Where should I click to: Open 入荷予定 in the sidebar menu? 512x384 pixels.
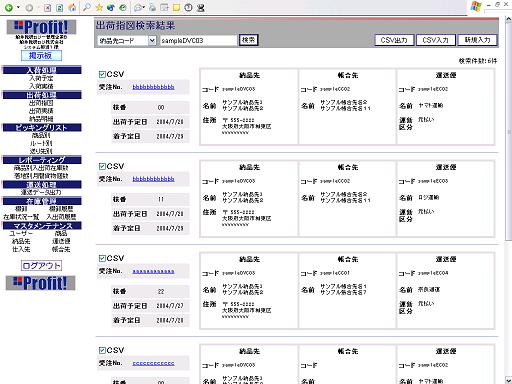click(41, 78)
